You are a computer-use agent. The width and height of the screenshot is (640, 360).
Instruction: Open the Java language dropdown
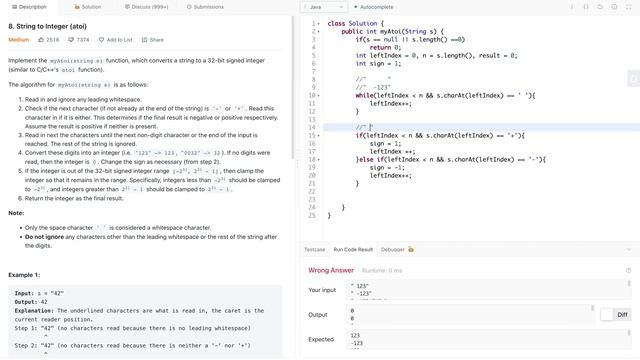(x=324, y=7)
